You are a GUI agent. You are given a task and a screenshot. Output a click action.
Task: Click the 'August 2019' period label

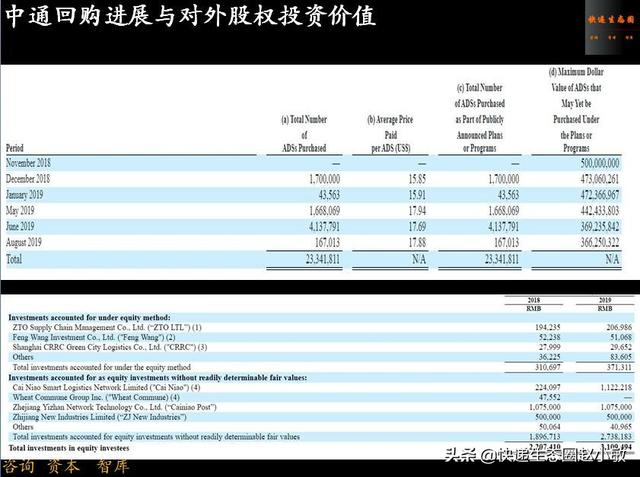pos(24,242)
